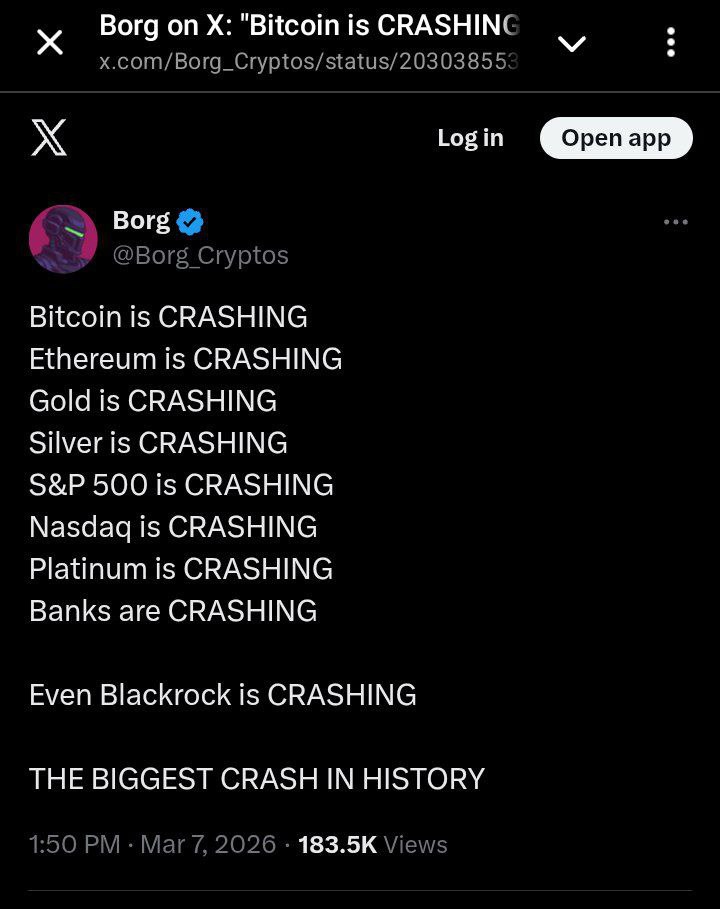Tap the x.com/Borg_Cryptos URL text
Viewport: 720px width, 909px height.
(x=309, y=62)
